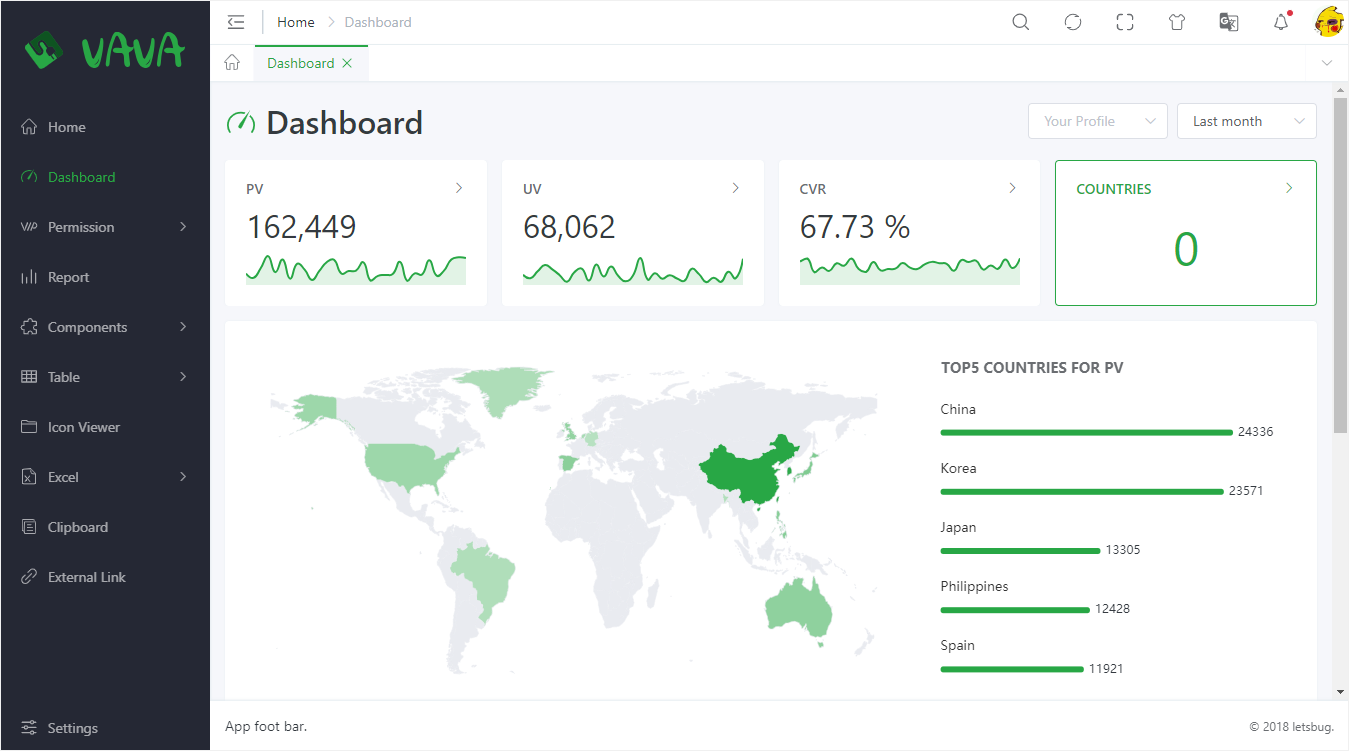
Task: Click the Korea PV progress bar
Action: coord(1082,491)
